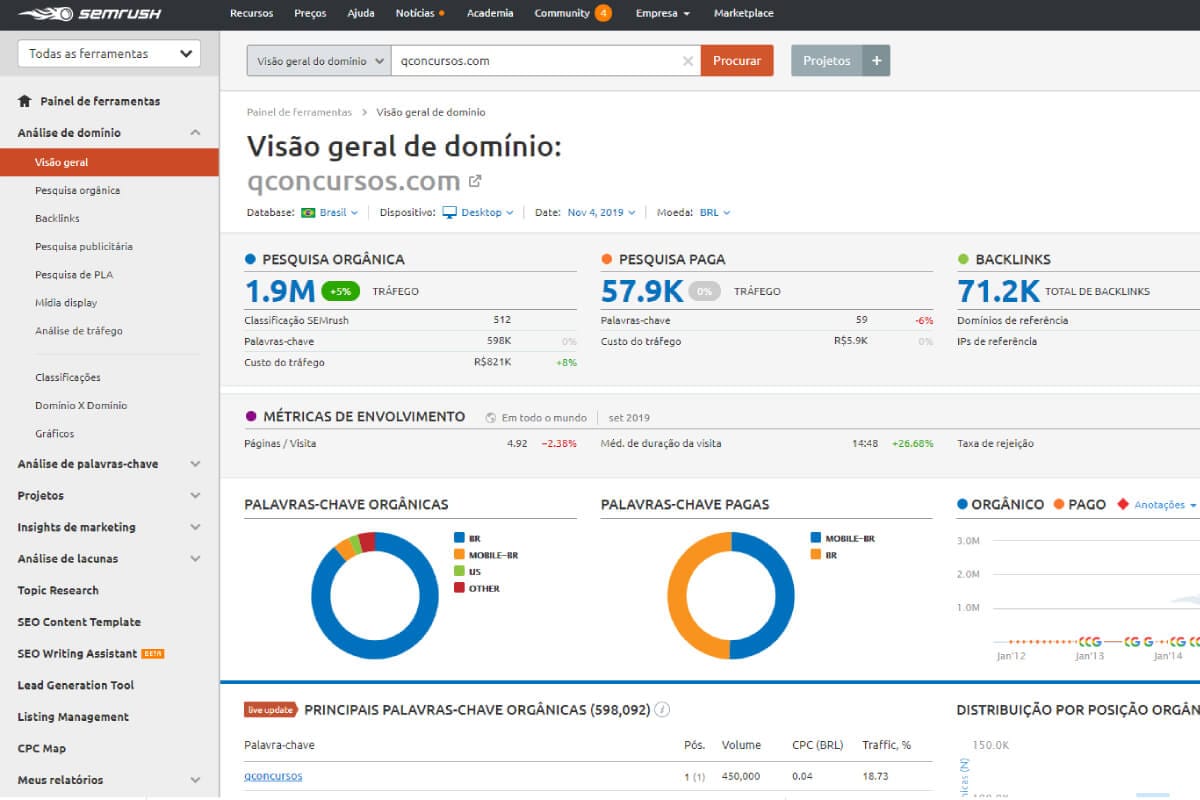The image size is (1200, 800).
Task: Click the red diamond Anotações icon
Action: pyautogui.click(x=1123, y=505)
